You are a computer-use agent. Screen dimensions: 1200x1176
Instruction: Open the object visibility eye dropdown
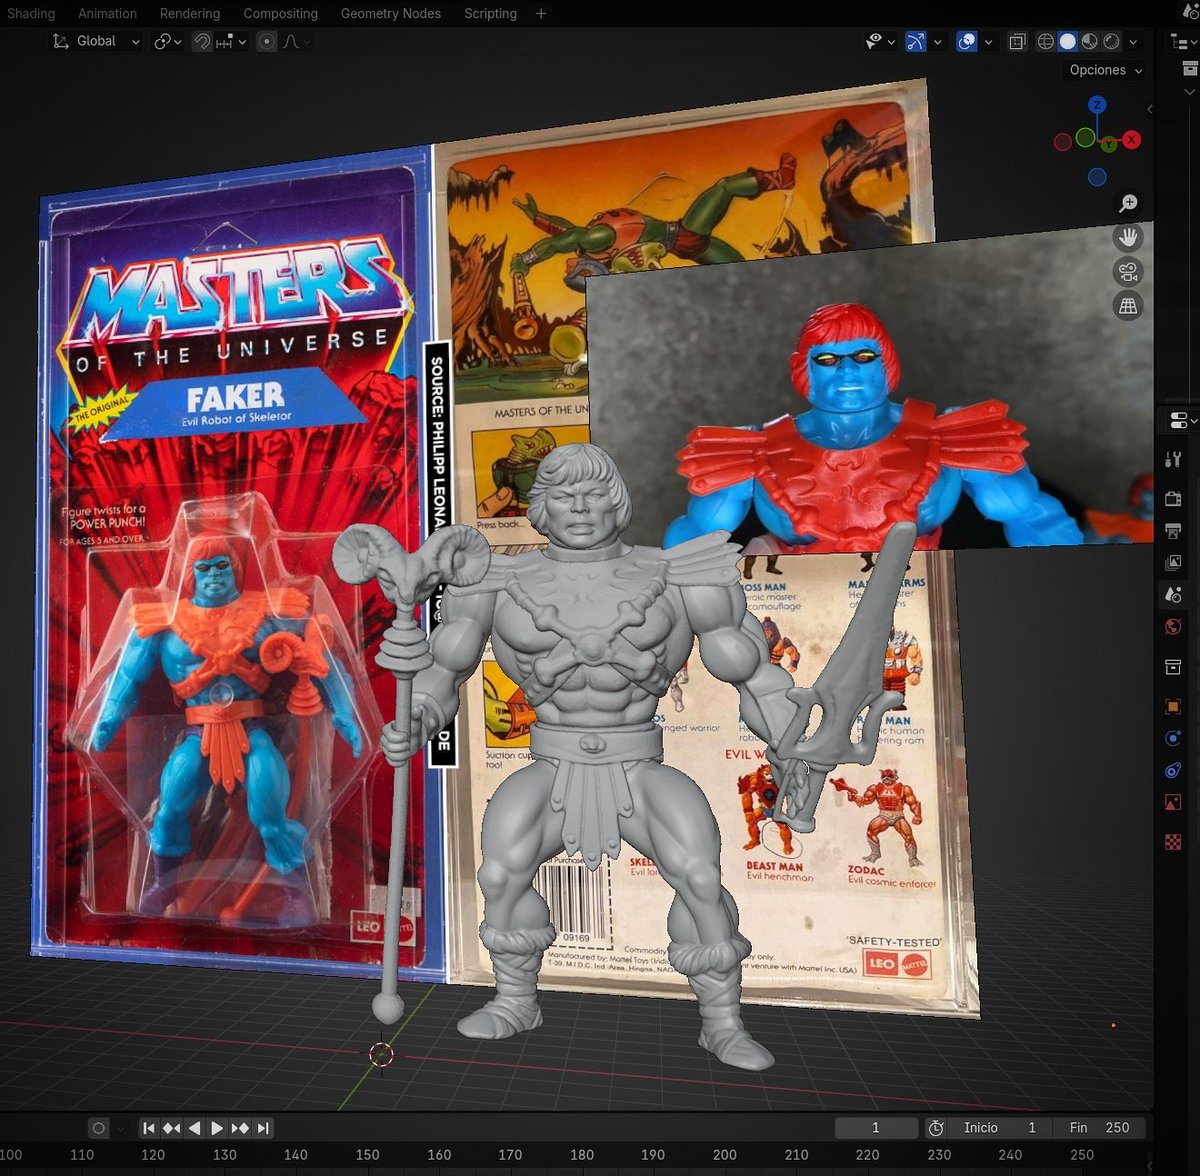click(881, 41)
